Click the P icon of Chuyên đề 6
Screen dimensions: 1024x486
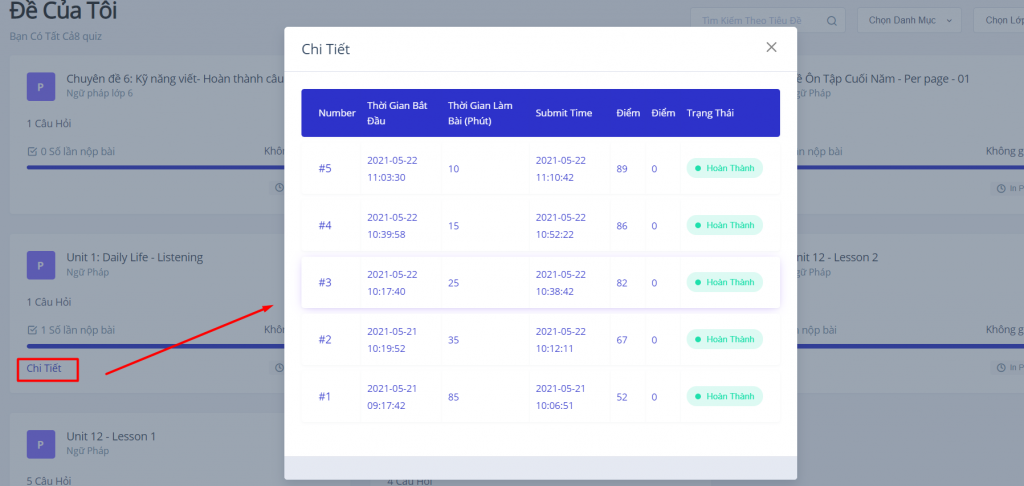(x=40, y=86)
